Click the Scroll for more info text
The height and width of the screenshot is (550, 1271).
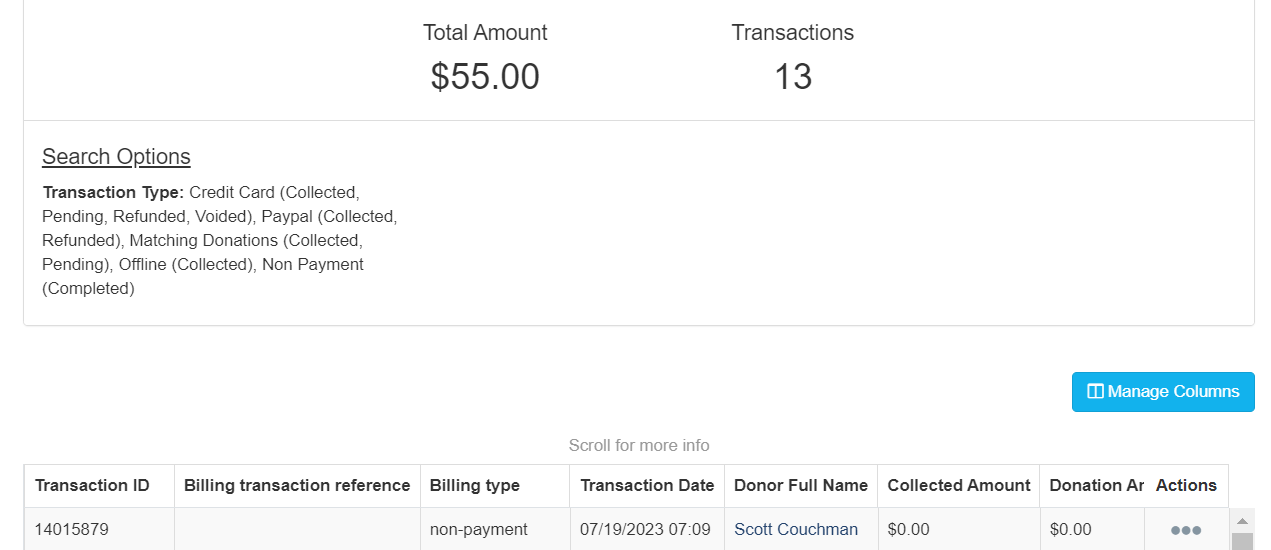(x=639, y=446)
